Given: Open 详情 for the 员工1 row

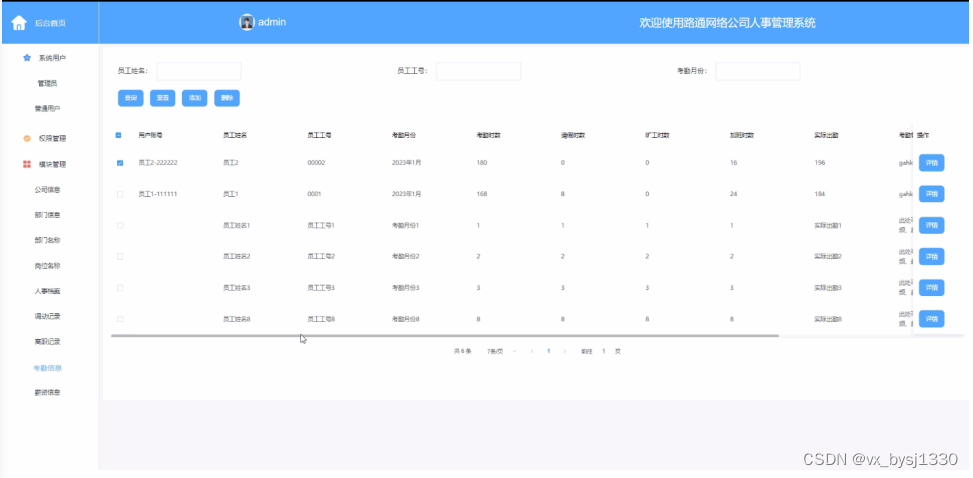Looking at the screenshot, I should pos(931,194).
